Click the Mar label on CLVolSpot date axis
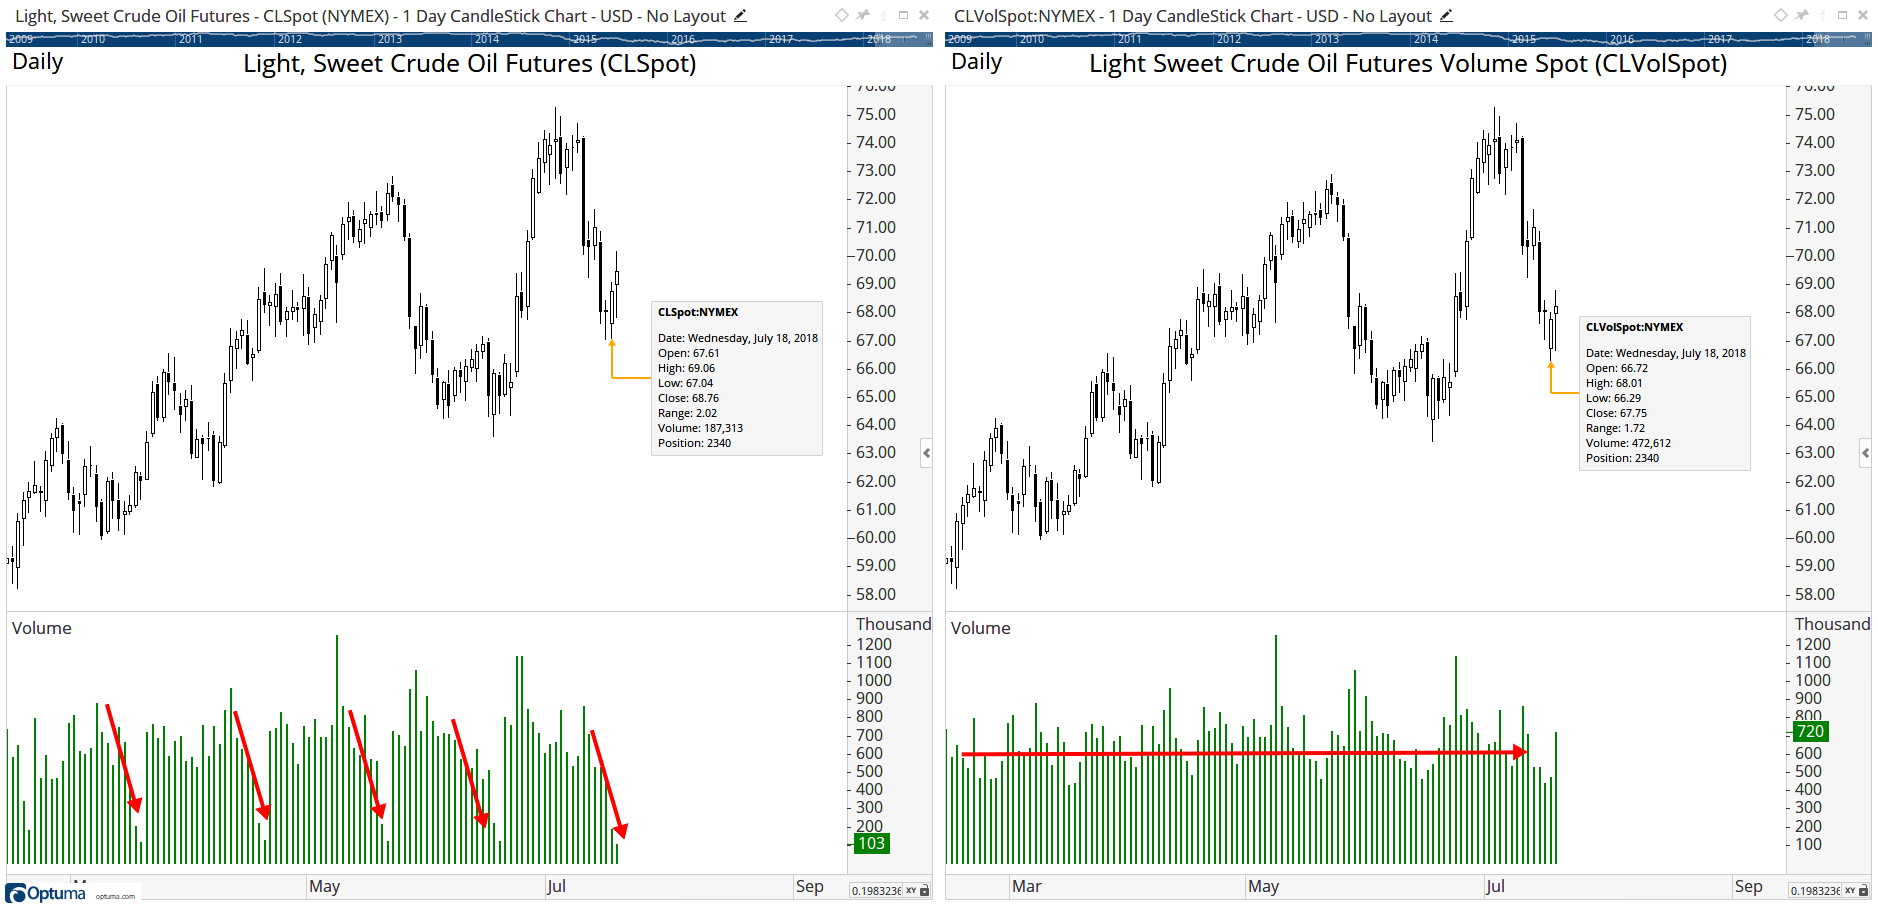The image size is (1878, 907). point(1027,886)
